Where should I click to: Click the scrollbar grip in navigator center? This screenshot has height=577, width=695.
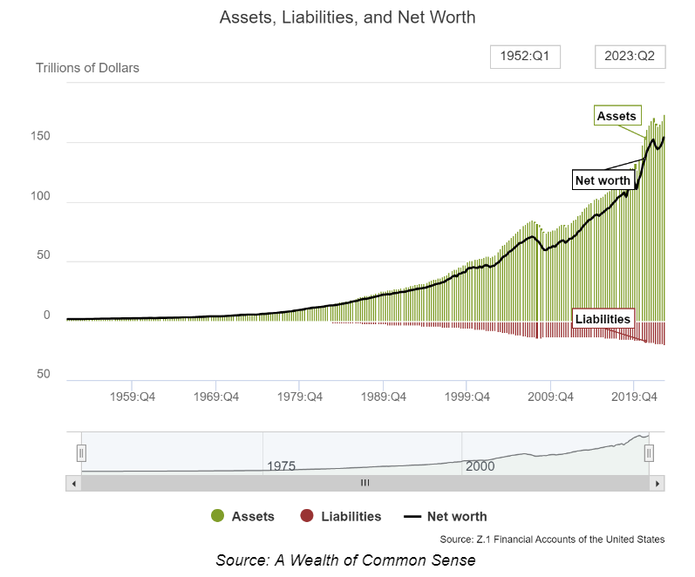[x=365, y=483]
